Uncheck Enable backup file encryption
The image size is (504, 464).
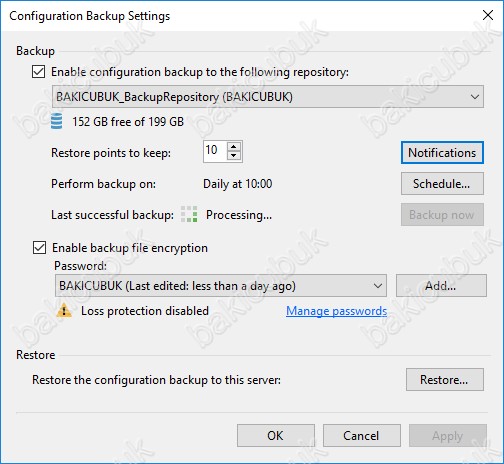[x=39, y=248]
